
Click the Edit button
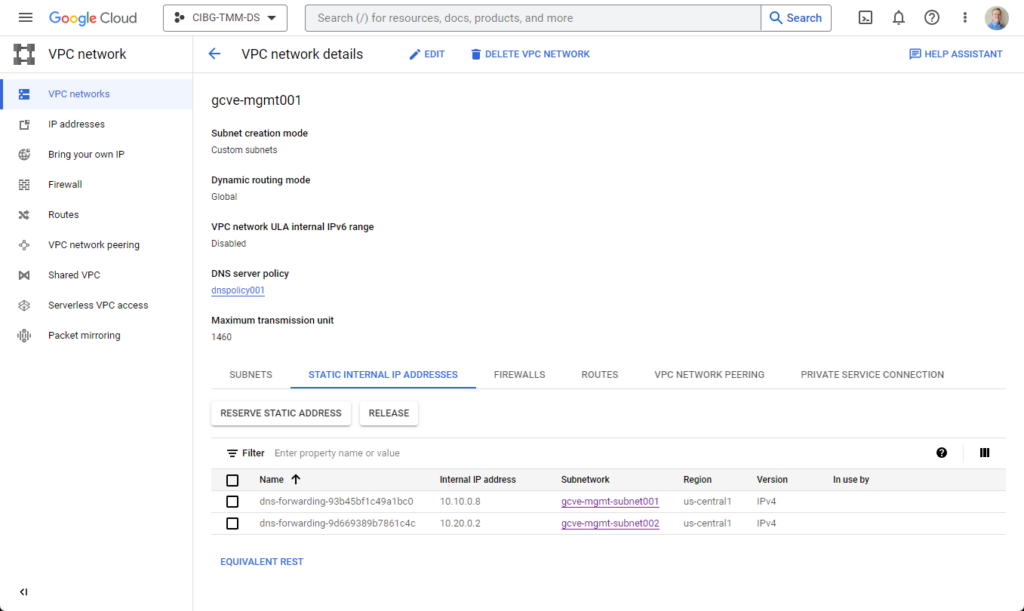[x=426, y=54]
